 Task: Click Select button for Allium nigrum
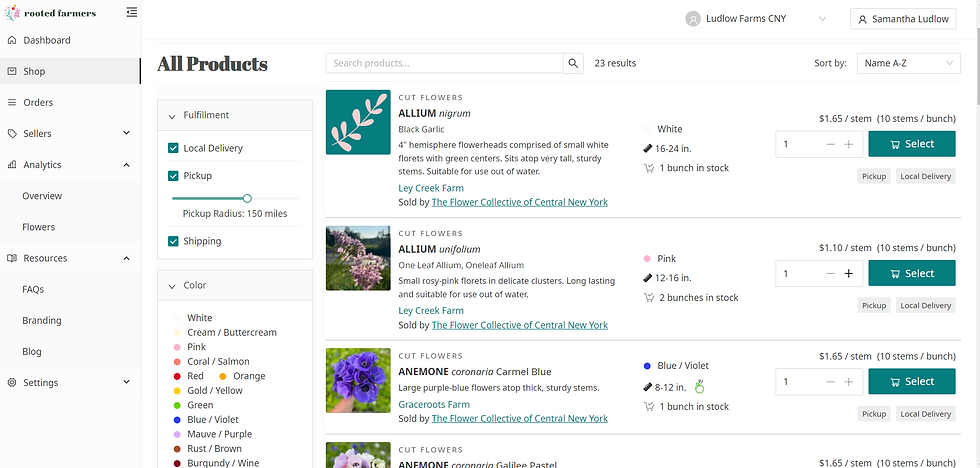click(x=912, y=144)
